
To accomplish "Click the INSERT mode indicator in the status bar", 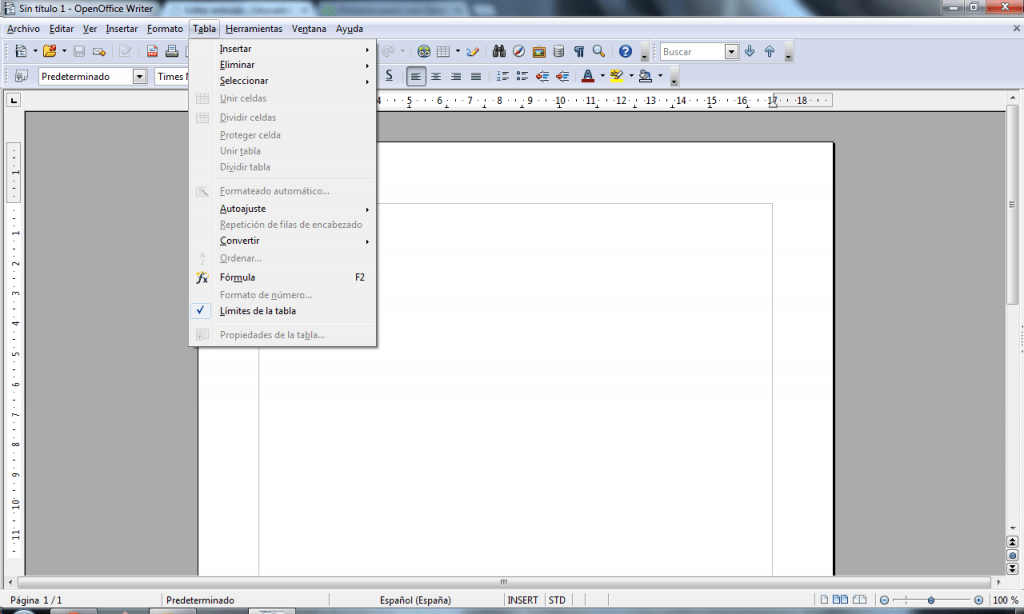I will click(523, 599).
